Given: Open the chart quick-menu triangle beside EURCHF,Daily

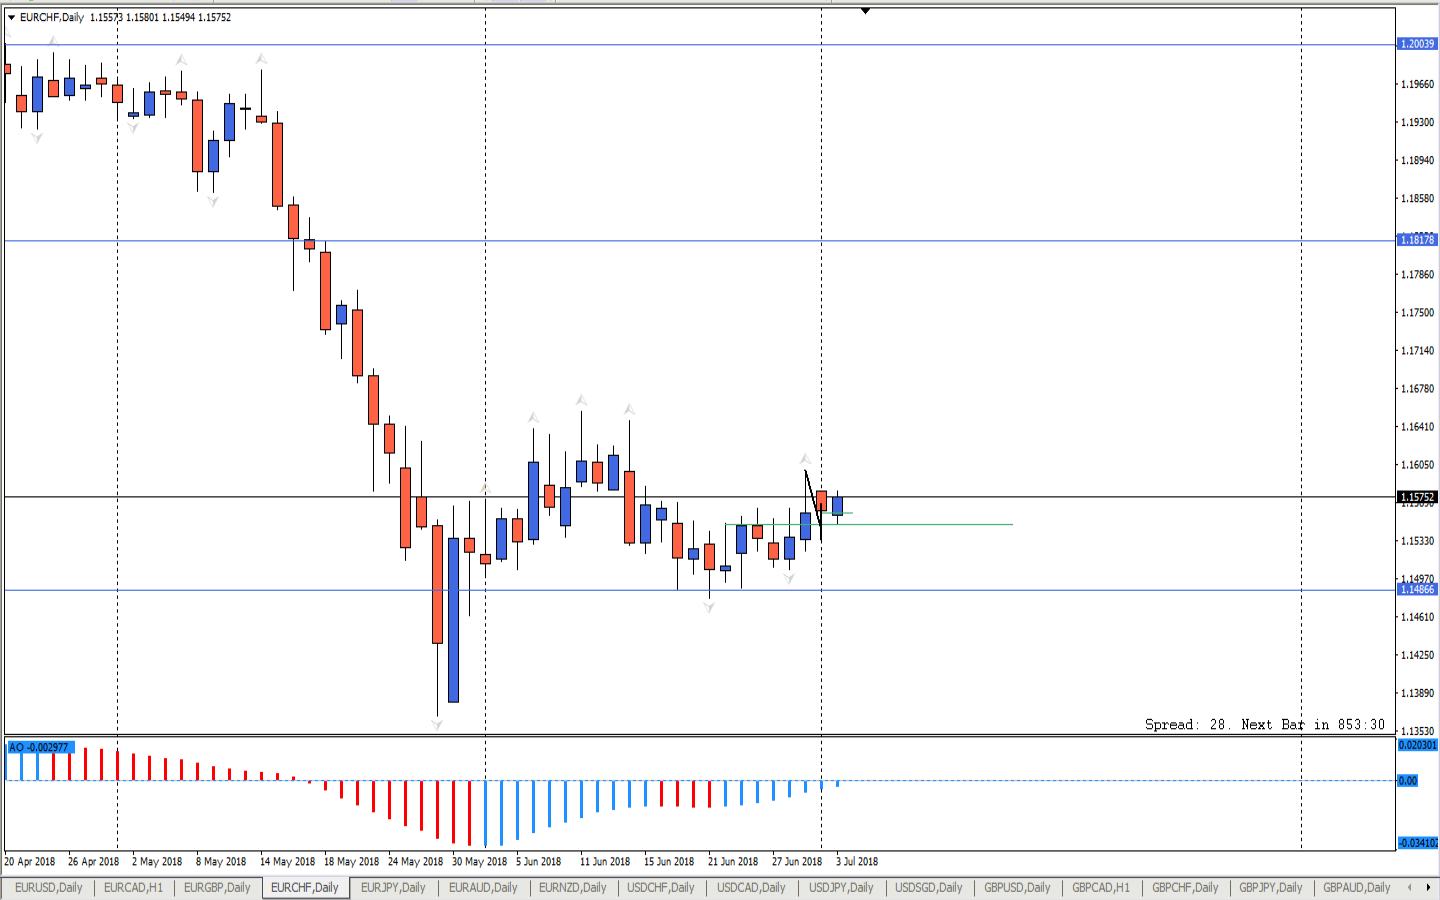Looking at the screenshot, I should click(x=11, y=17).
